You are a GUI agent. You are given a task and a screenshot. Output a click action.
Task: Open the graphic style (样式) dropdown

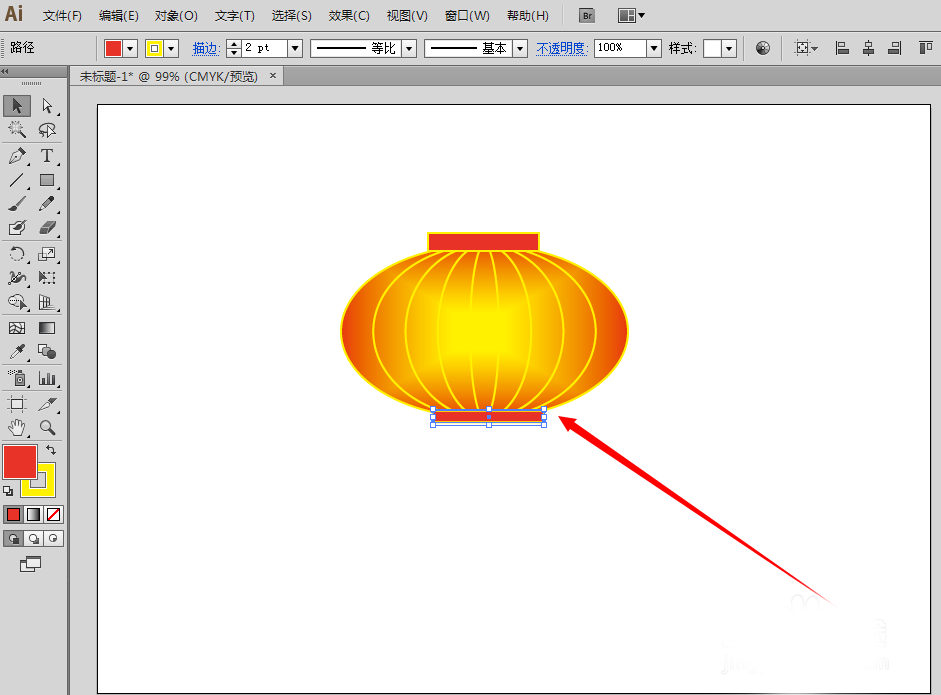(729, 49)
